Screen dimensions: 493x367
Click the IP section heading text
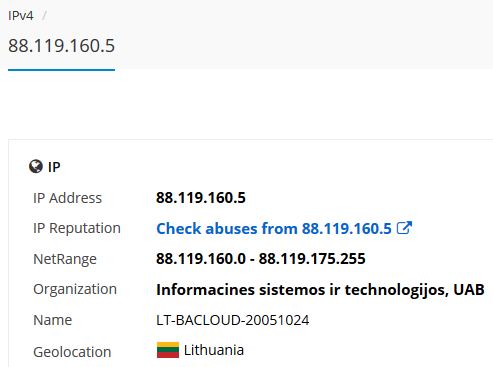[54, 167]
